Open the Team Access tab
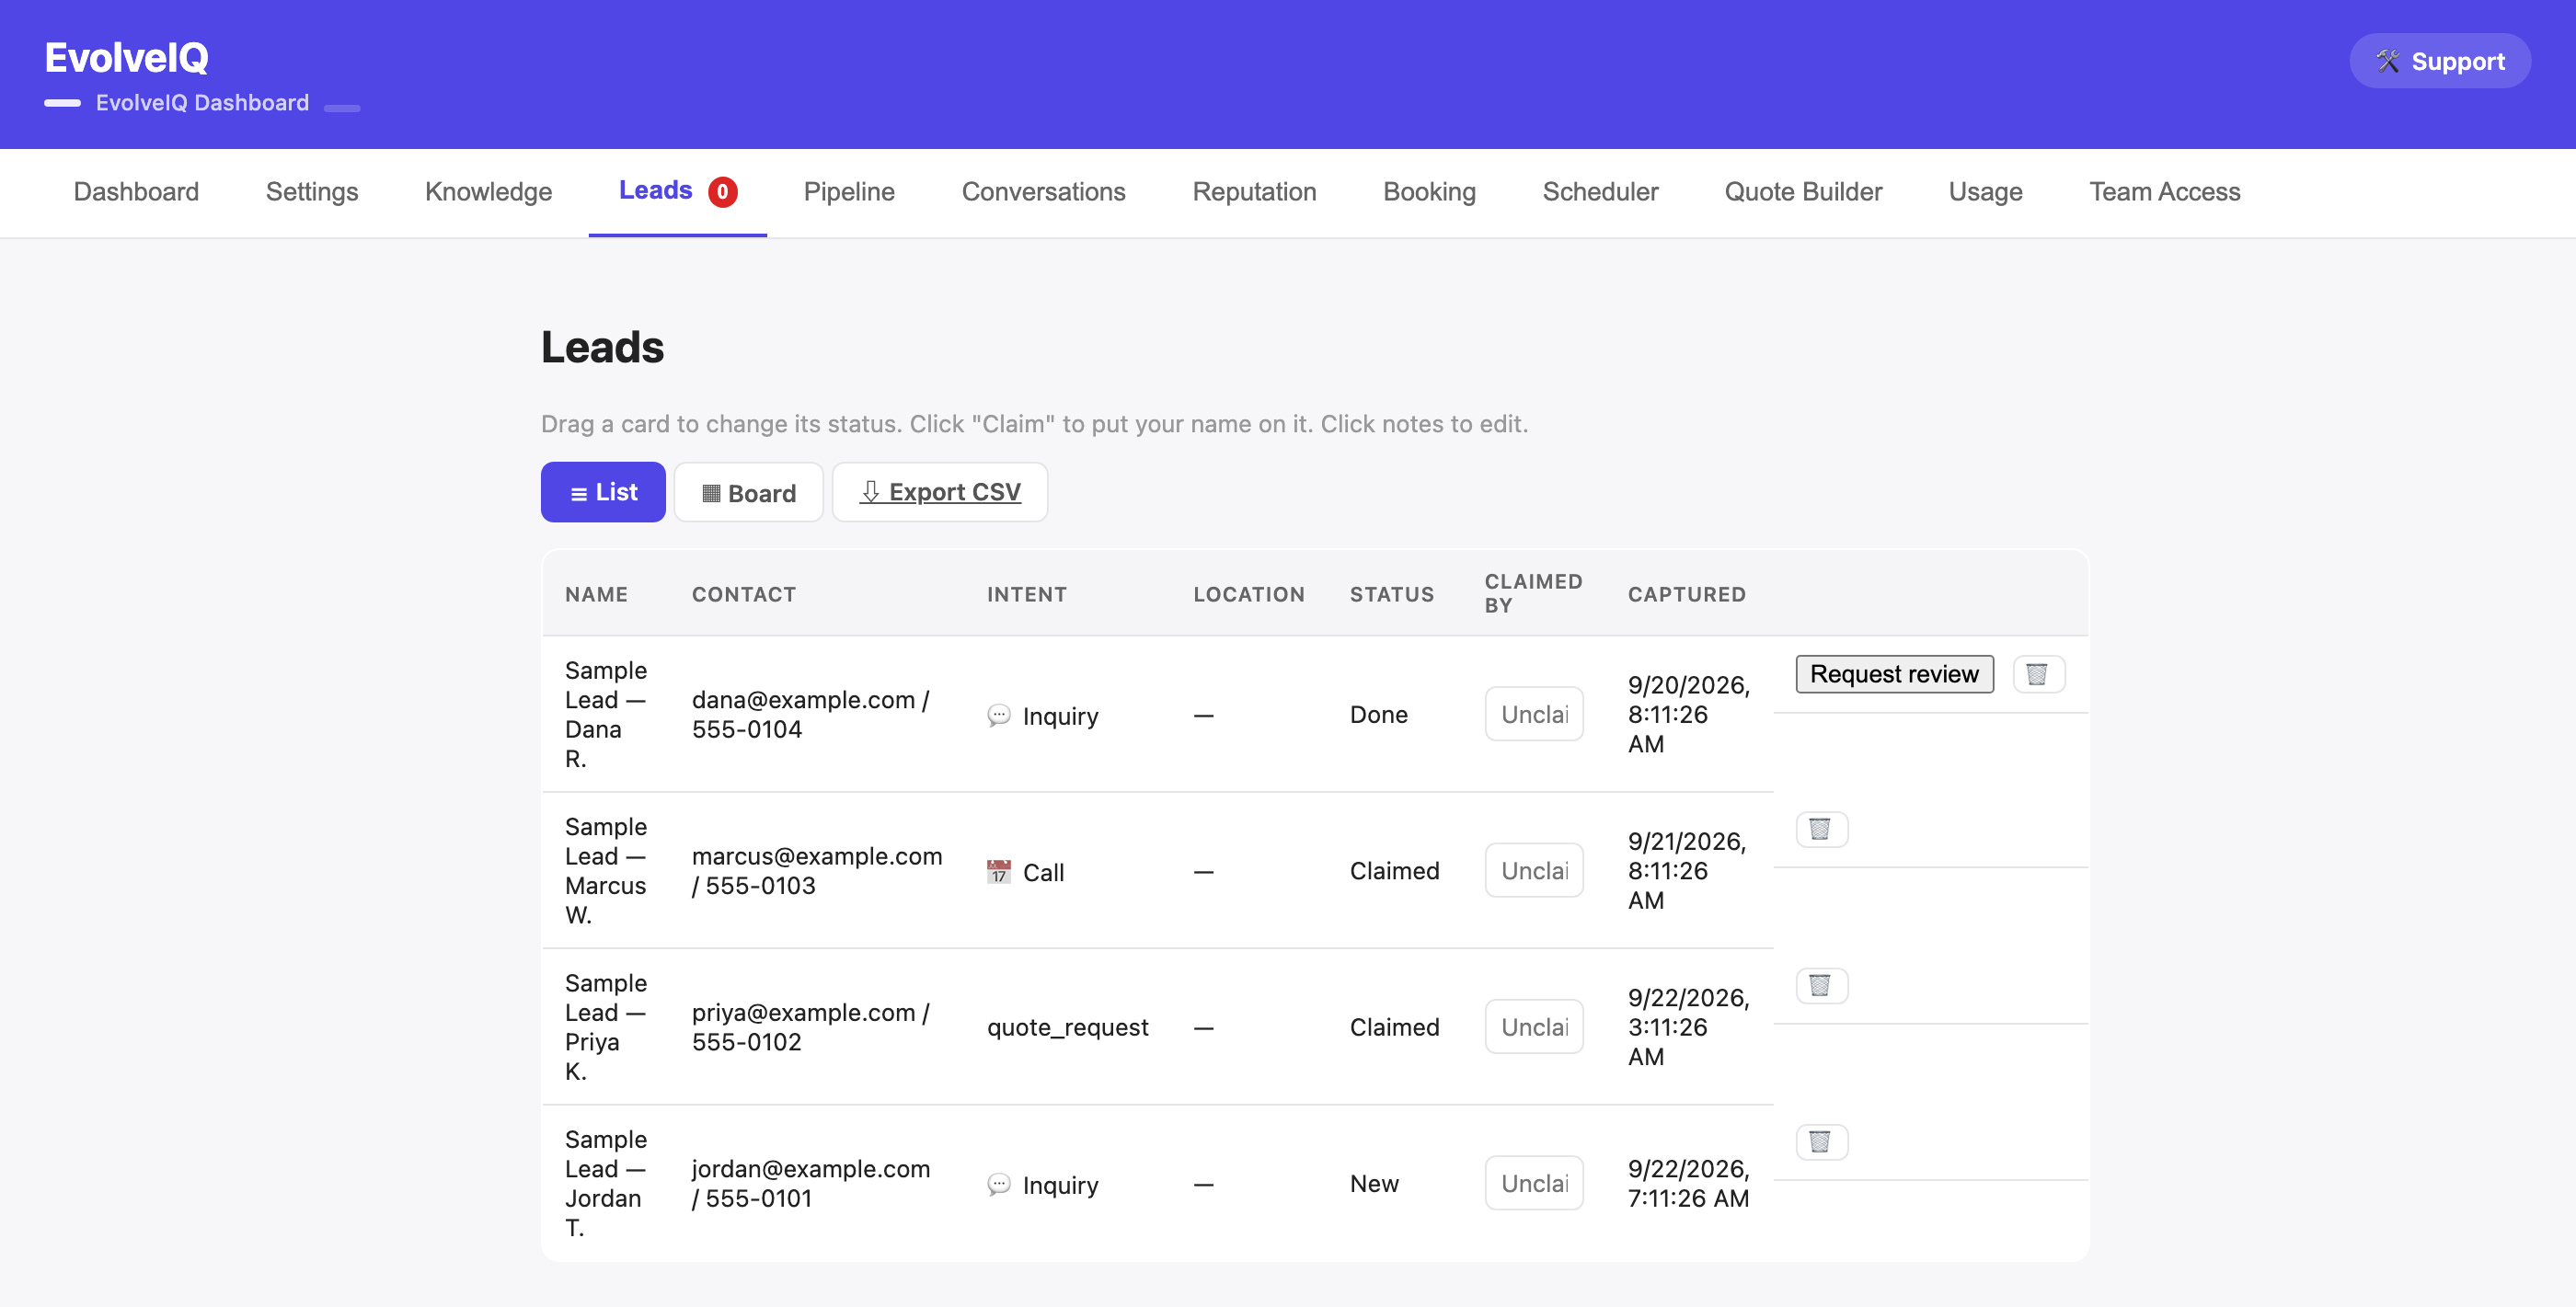 tap(2164, 192)
